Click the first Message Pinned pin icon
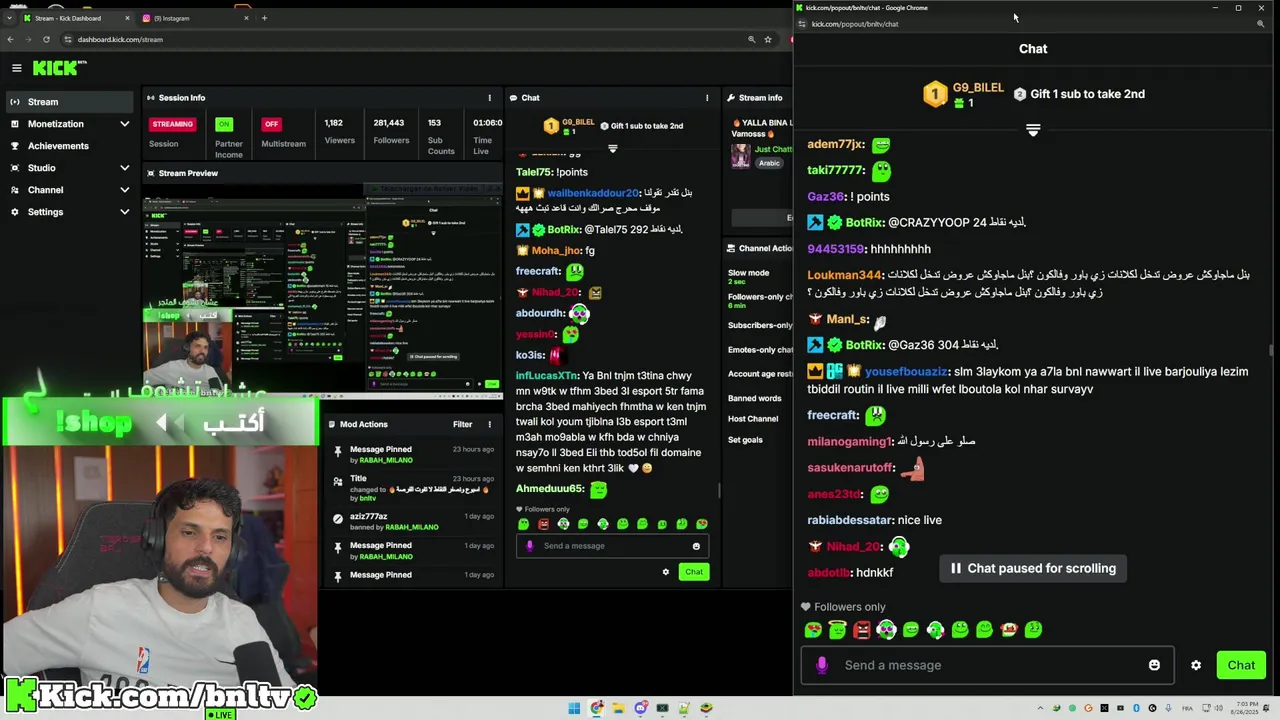1280x720 pixels. pyautogui.click(x=338, y=453)
